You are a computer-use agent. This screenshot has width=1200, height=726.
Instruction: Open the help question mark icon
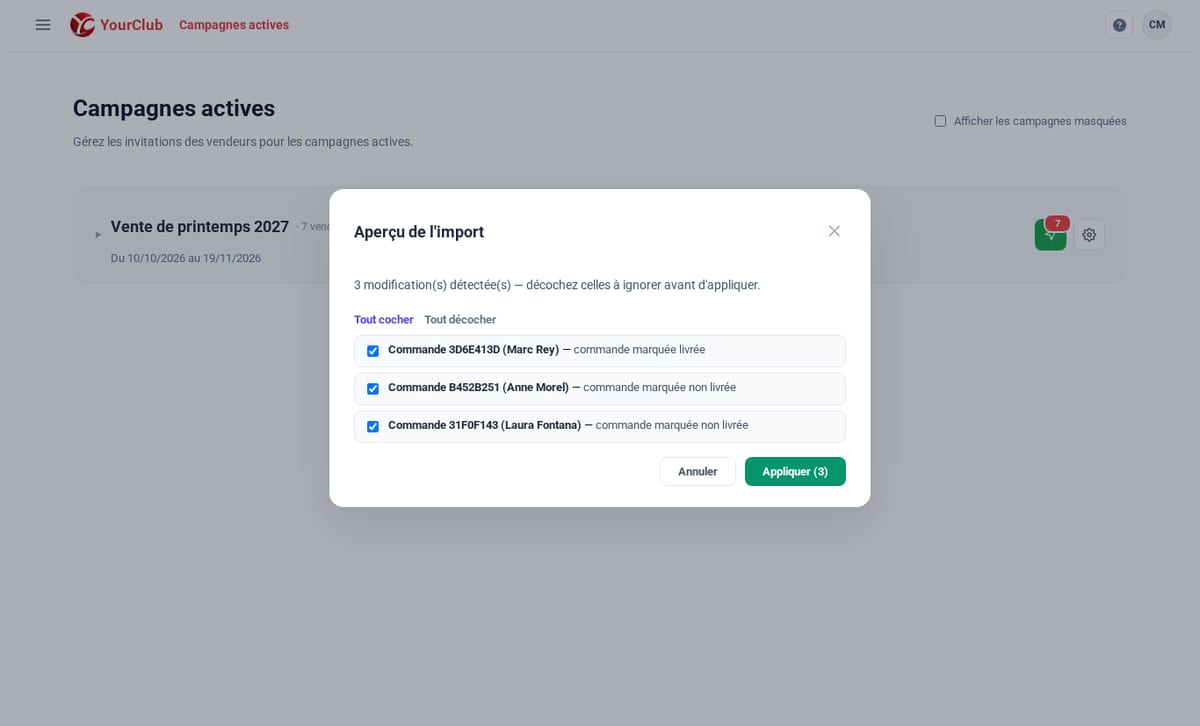pos(1119,25)
